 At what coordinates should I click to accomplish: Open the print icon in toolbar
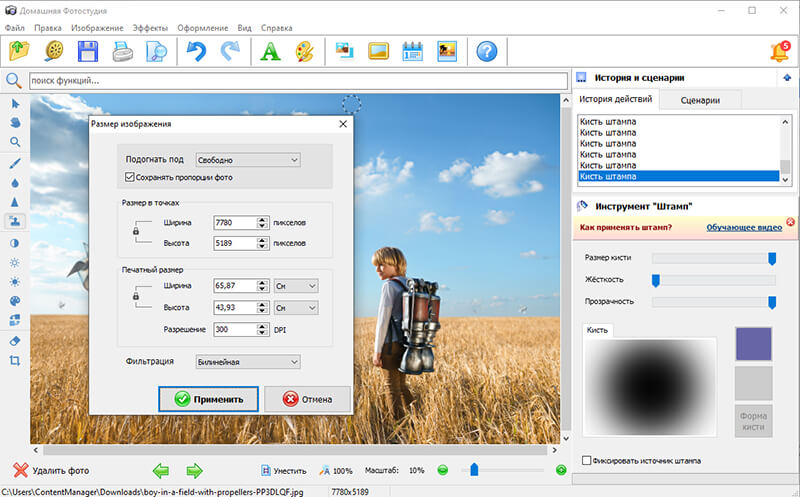(x=122, y=51)
